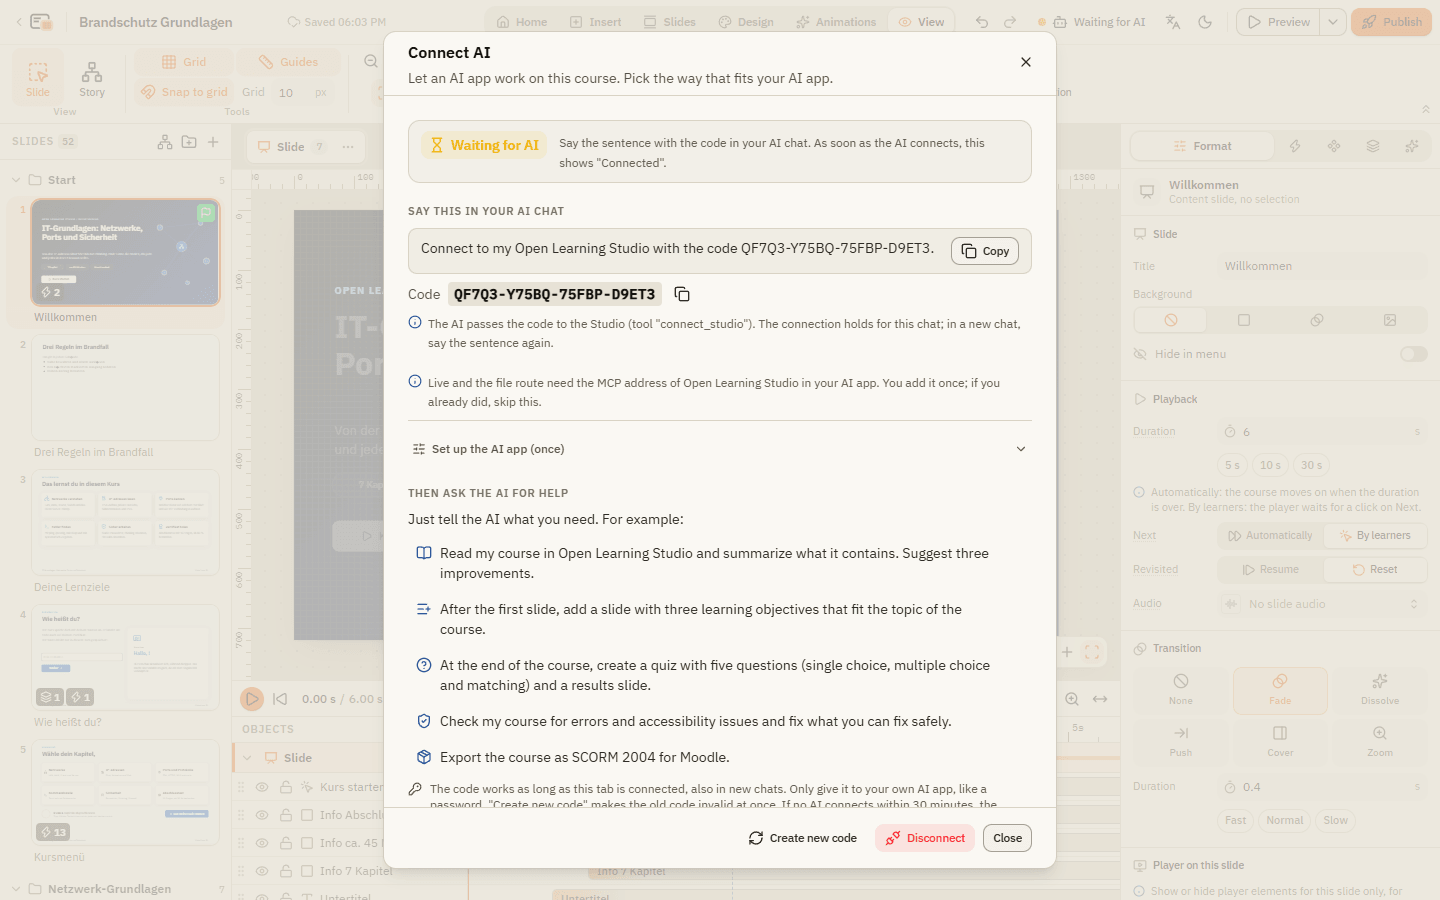Select the Drei Regeln im Brandfall slide thumbnail

point(125,387)
